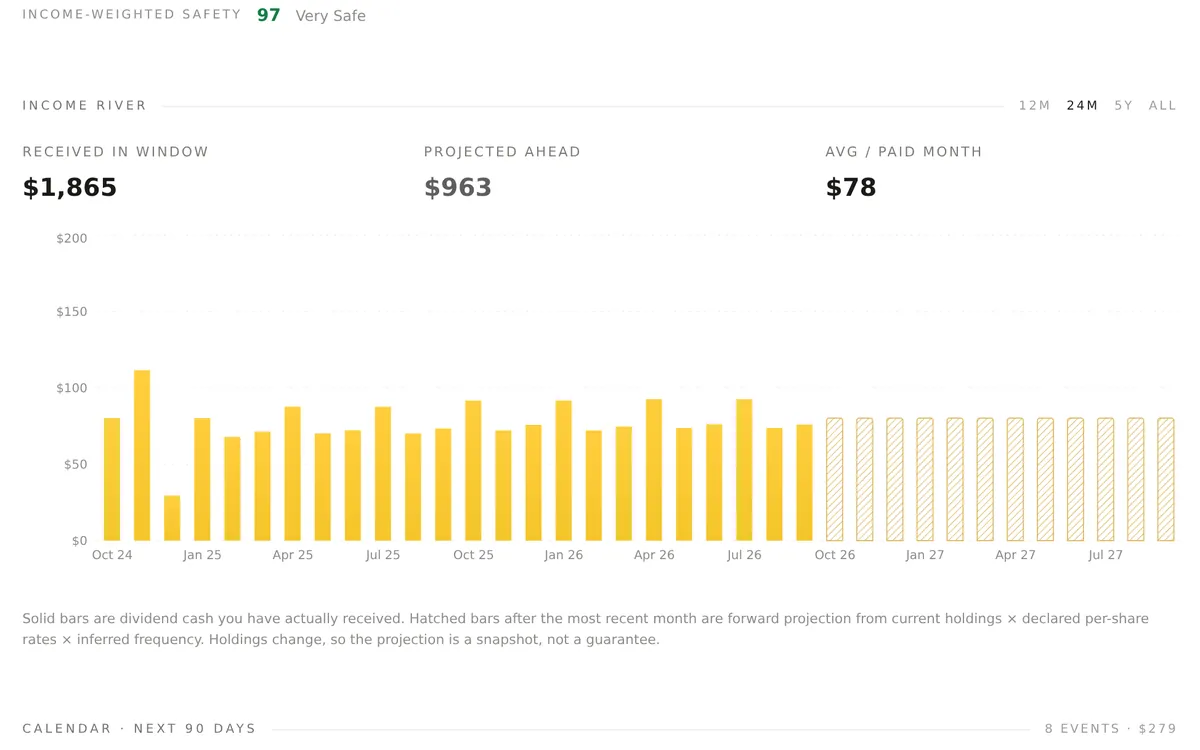Click the $1,865 received amount
Screen dimensions: 1200x750
click(x=70, y=188)
